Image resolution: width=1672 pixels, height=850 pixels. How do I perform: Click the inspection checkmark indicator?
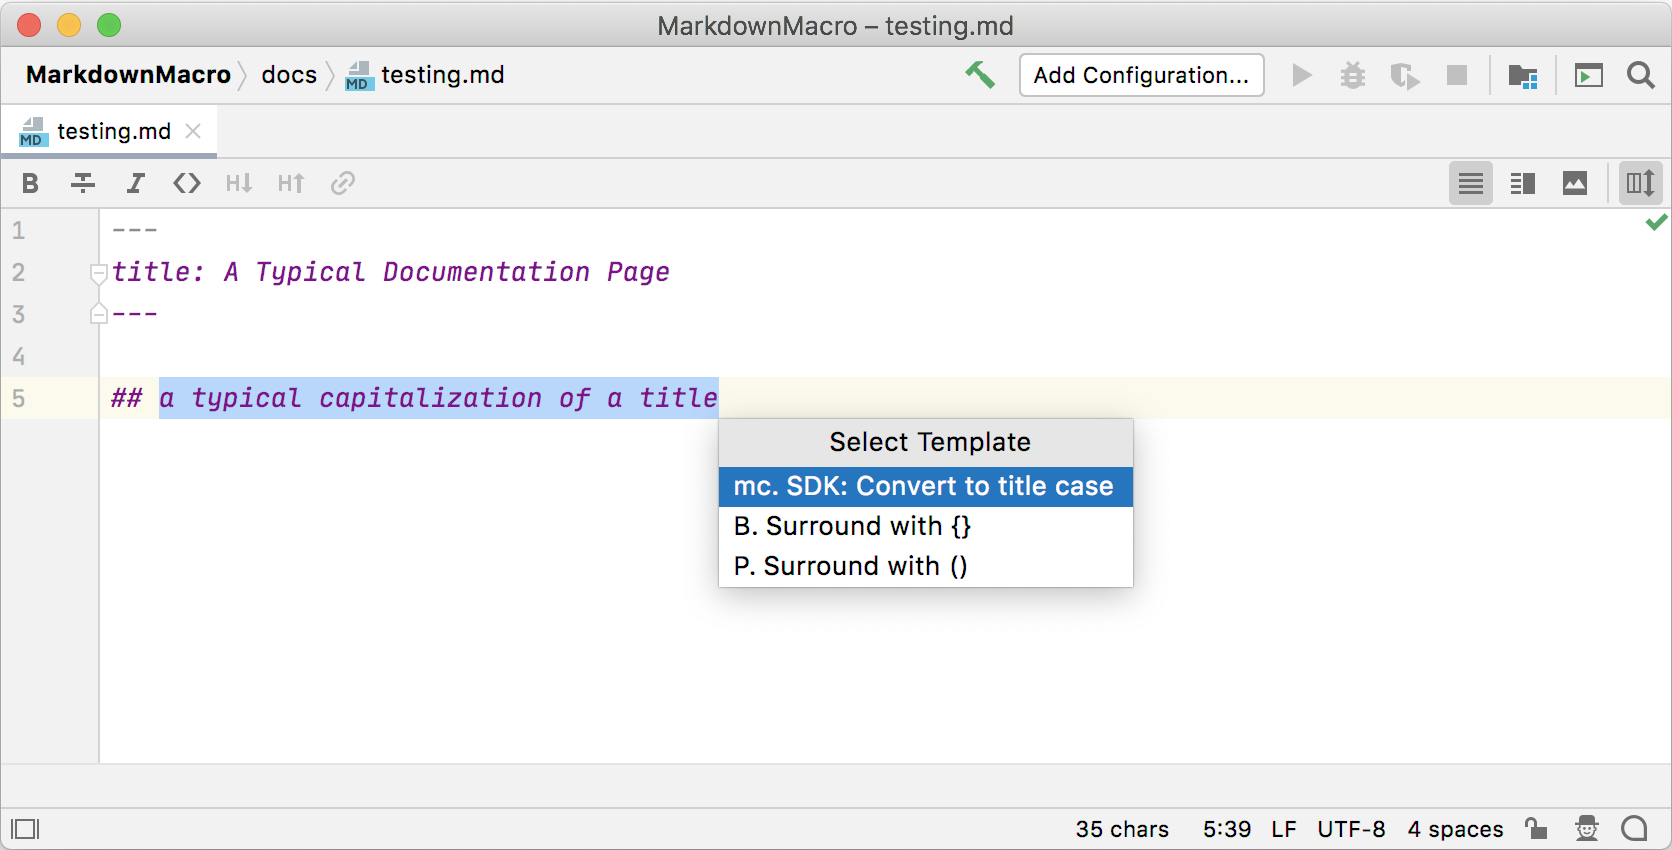pyautogui.click(x=1656, y=222)
